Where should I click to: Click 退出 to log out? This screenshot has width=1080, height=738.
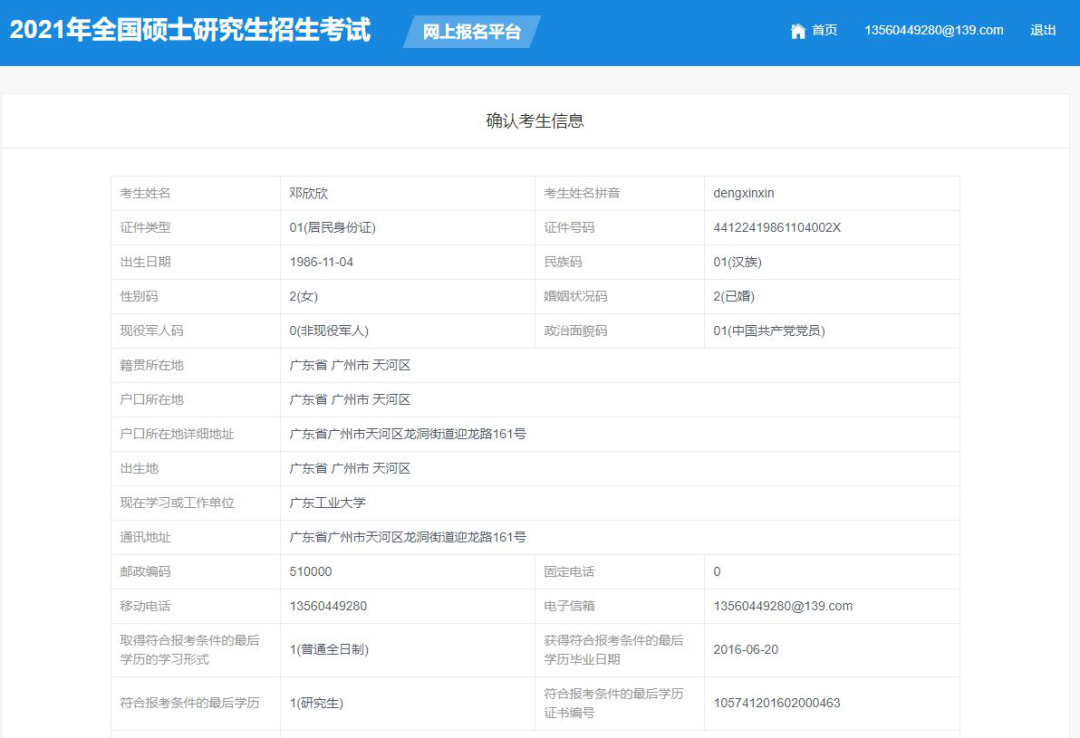click(1043, 31)
